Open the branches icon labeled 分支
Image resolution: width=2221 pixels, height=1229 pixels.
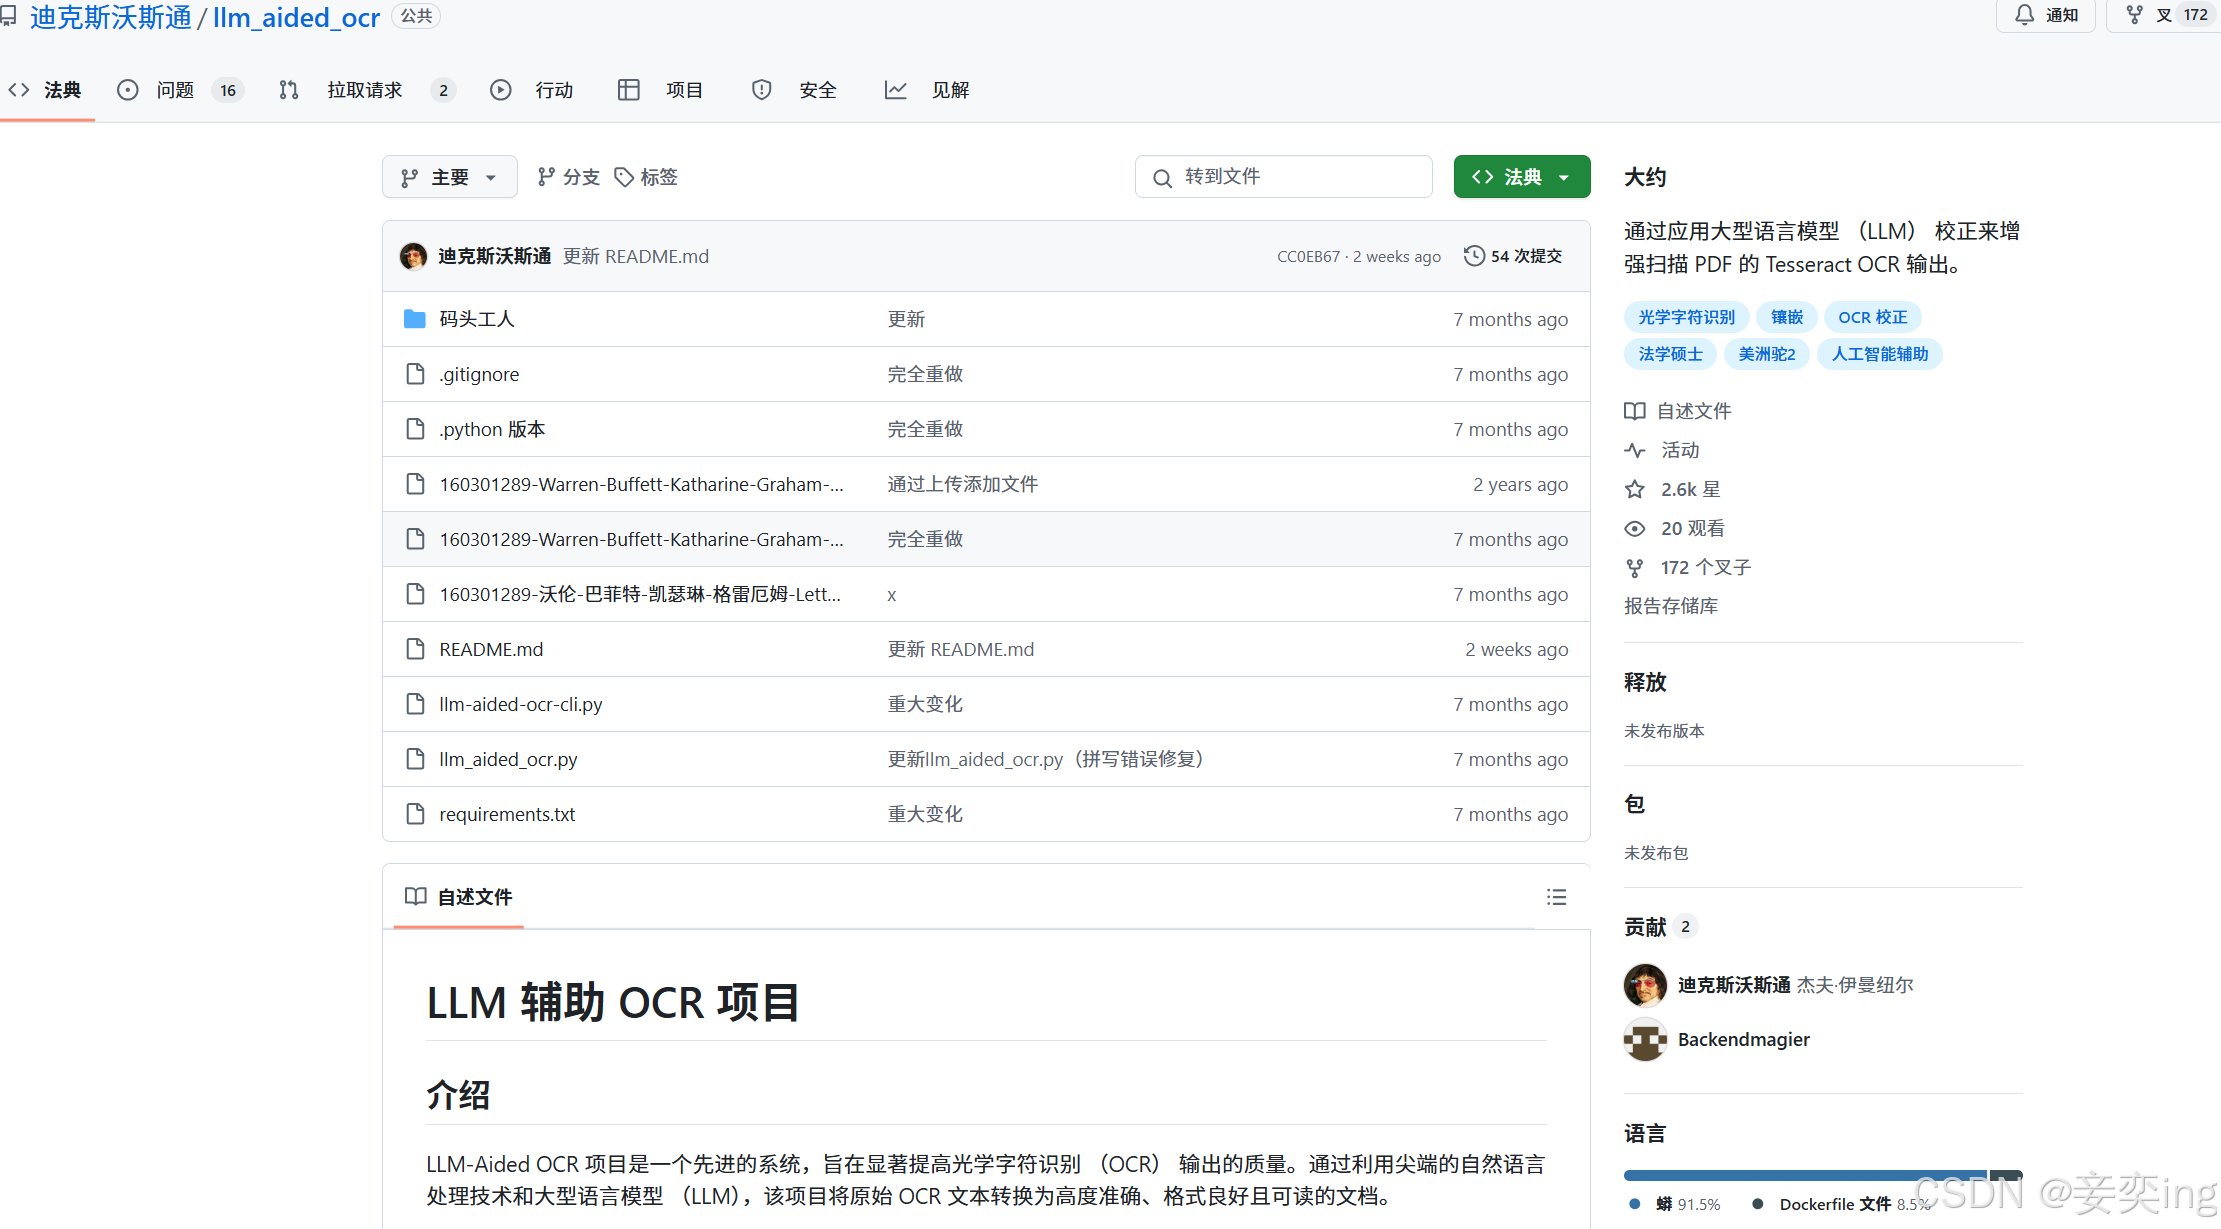(546, 176)
